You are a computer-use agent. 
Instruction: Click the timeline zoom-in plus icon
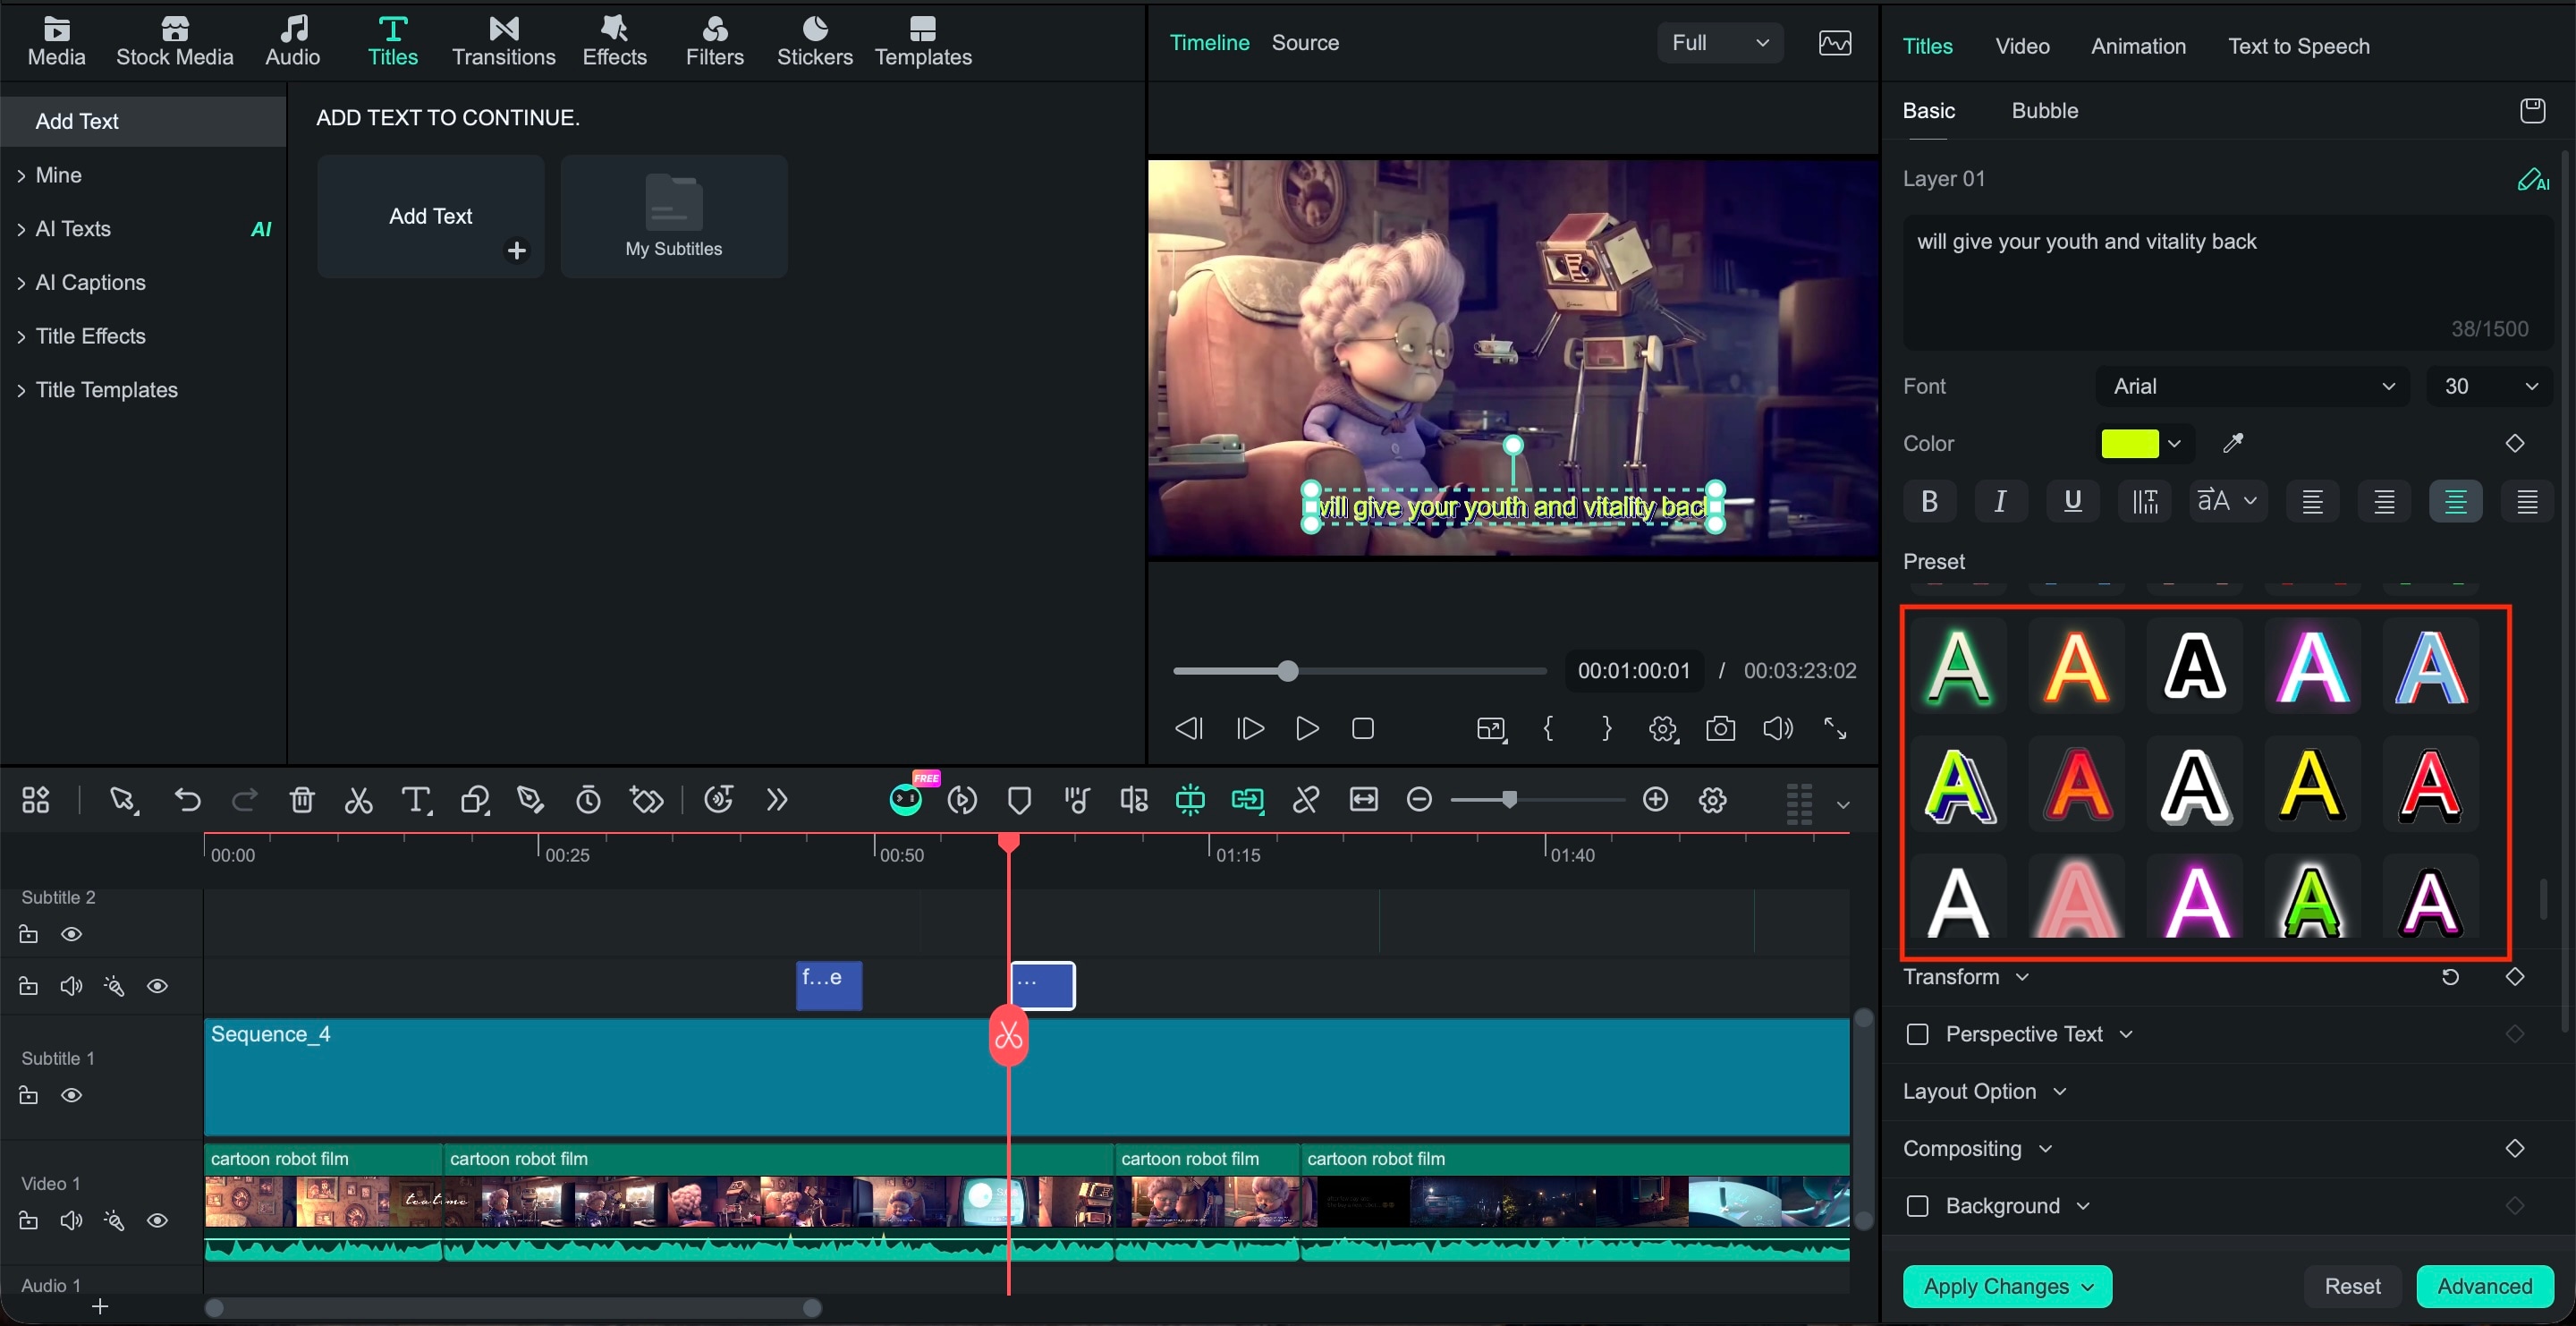tap(1656, 800)
